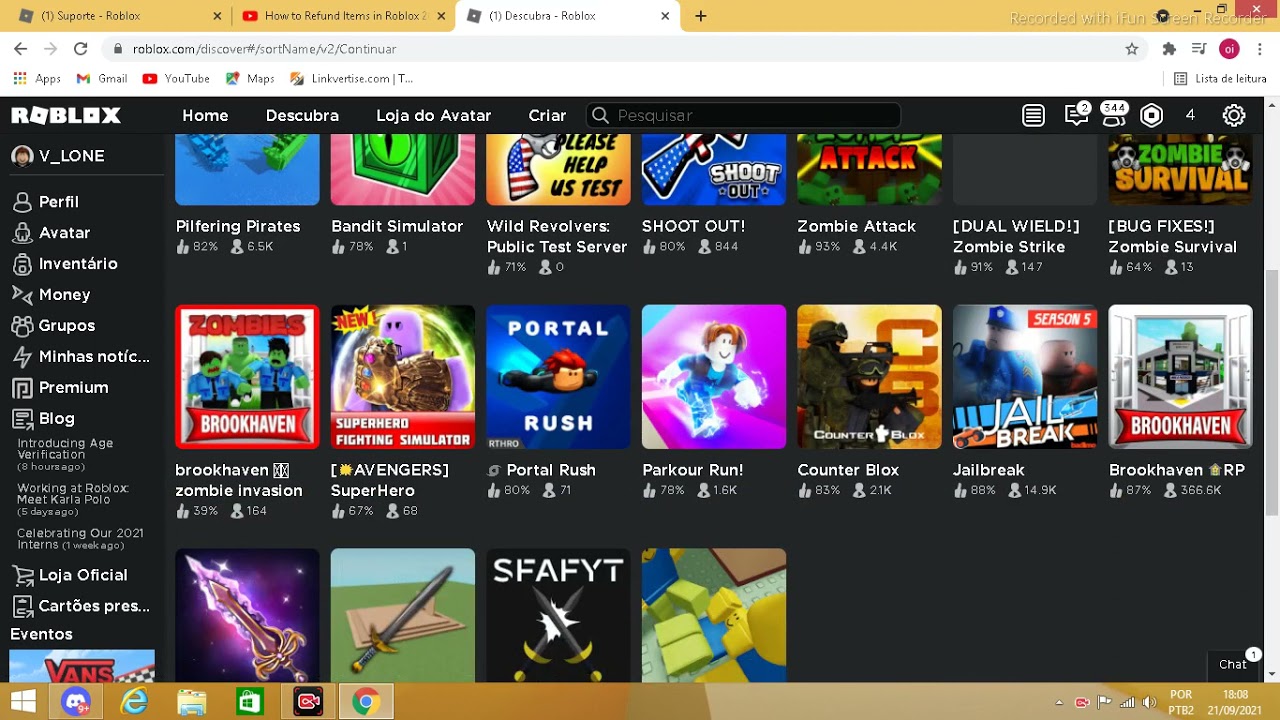Open File Explorer from the taskbar
1280x720 pixels.
(192, 702)
